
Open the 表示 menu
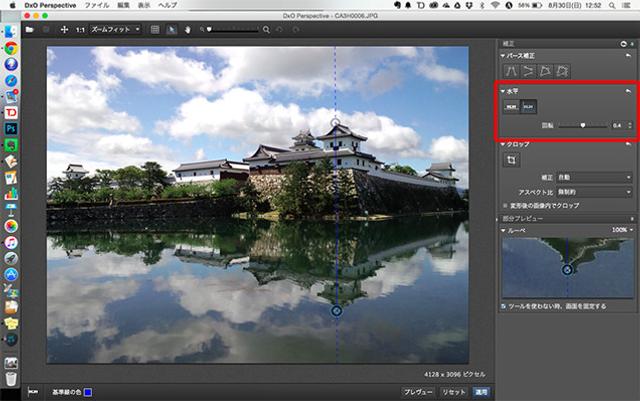pos(144,5)
